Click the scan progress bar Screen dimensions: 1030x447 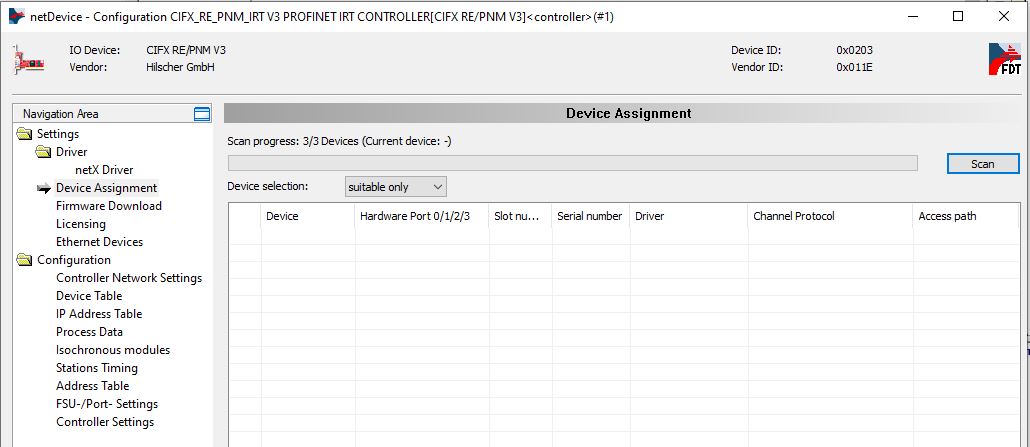click(x=572, y=163)
